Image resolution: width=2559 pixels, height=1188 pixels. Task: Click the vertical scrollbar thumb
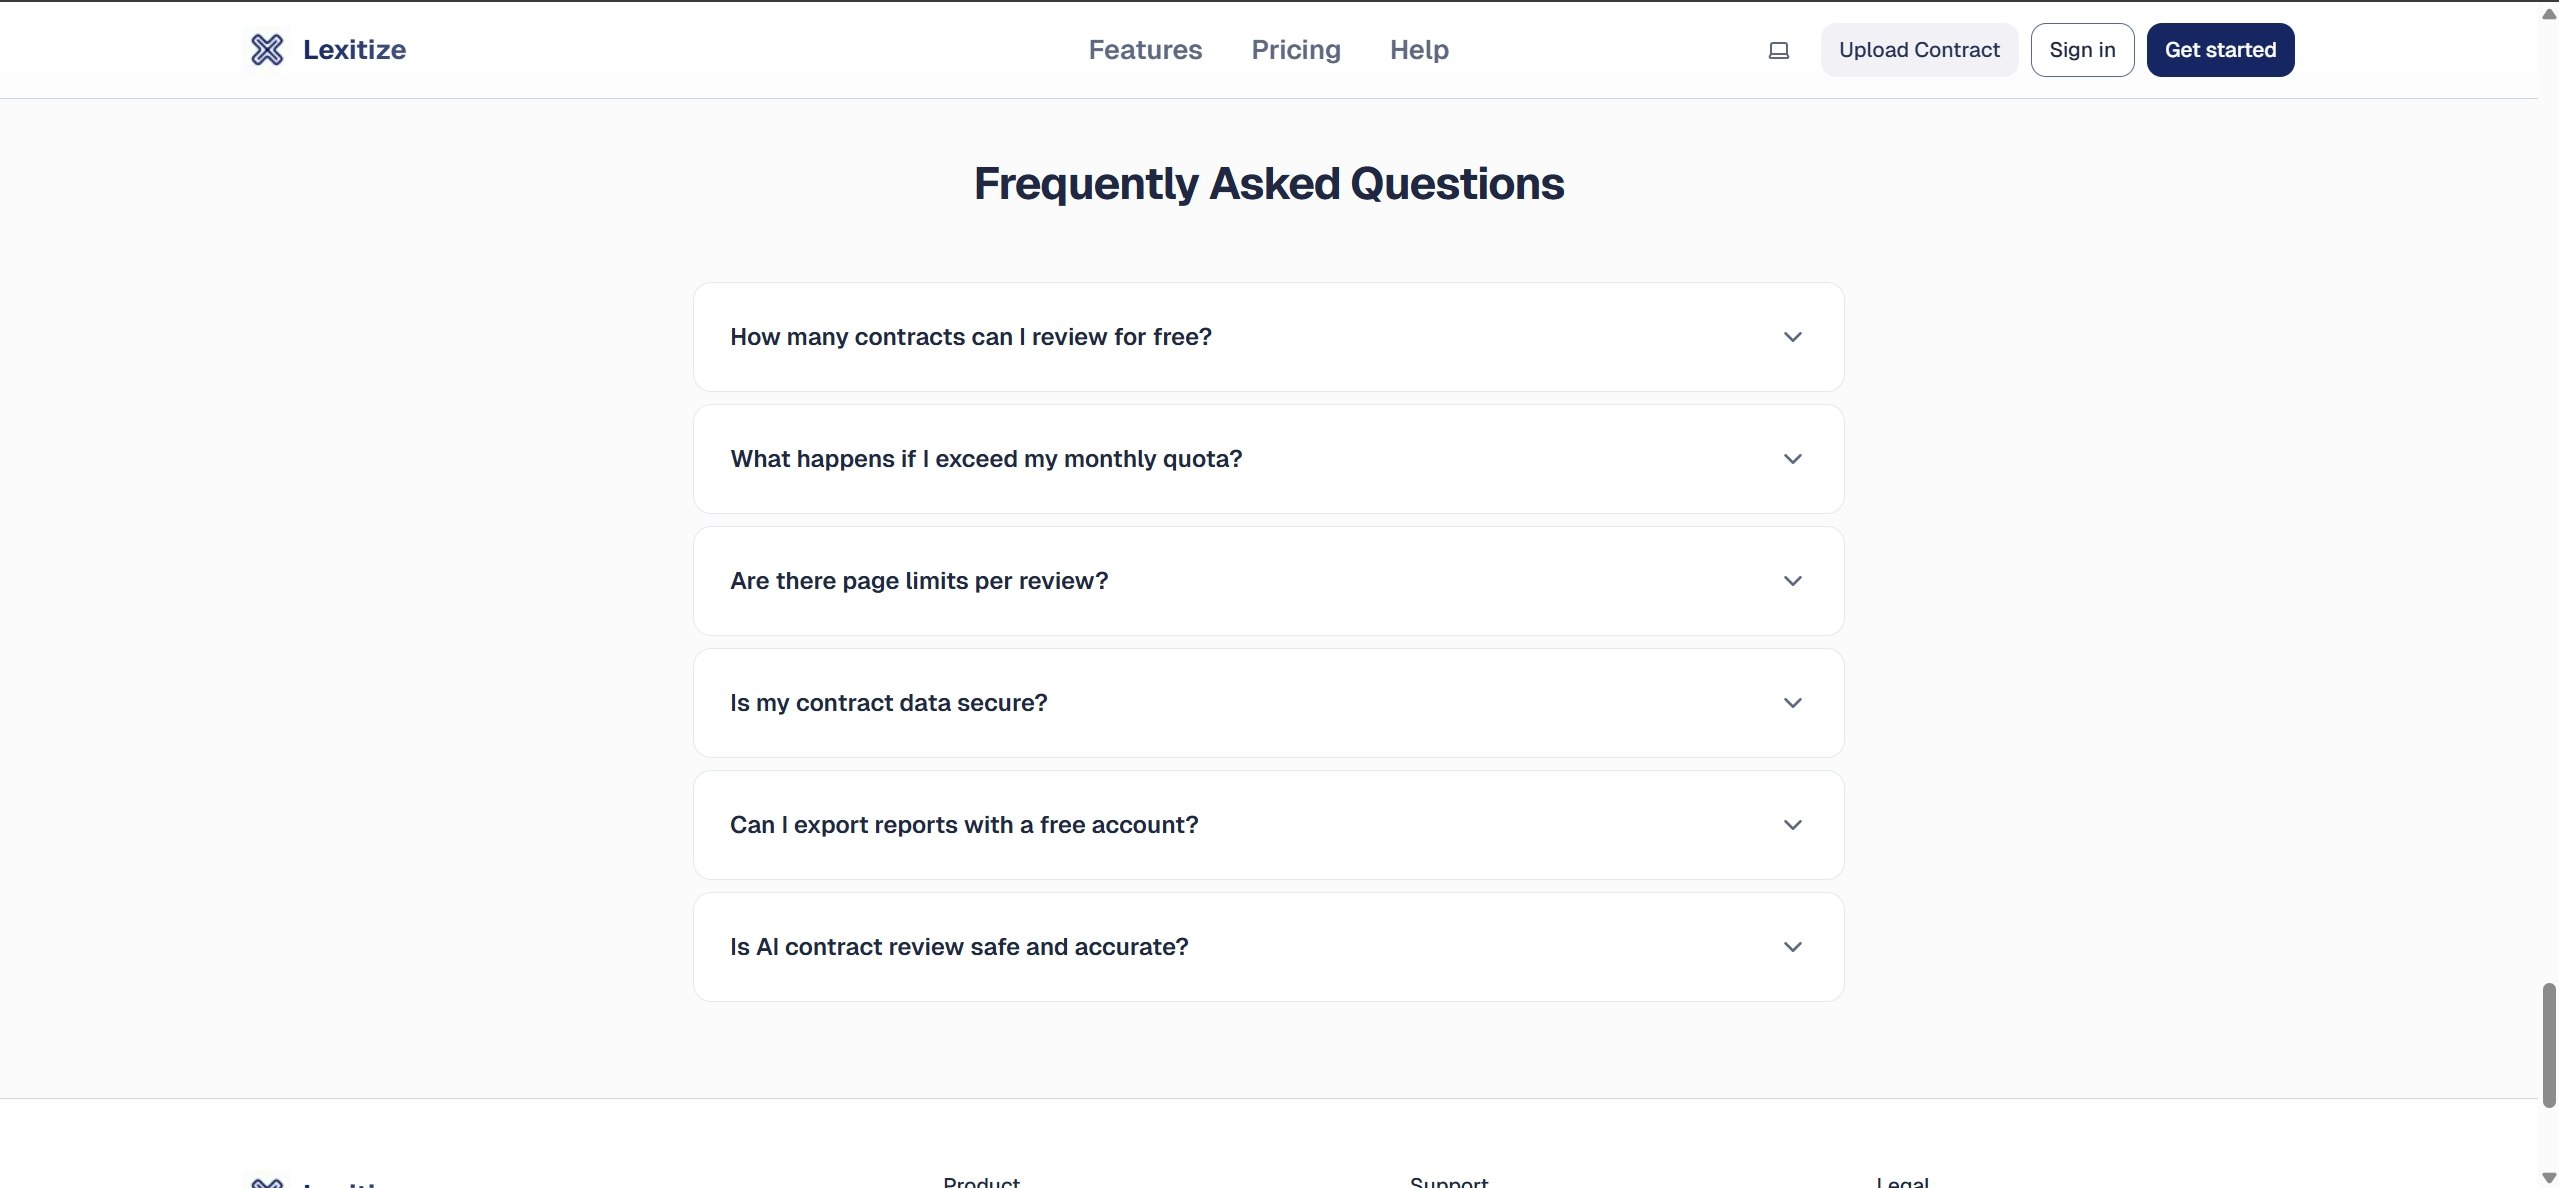pos(2548,1045)
